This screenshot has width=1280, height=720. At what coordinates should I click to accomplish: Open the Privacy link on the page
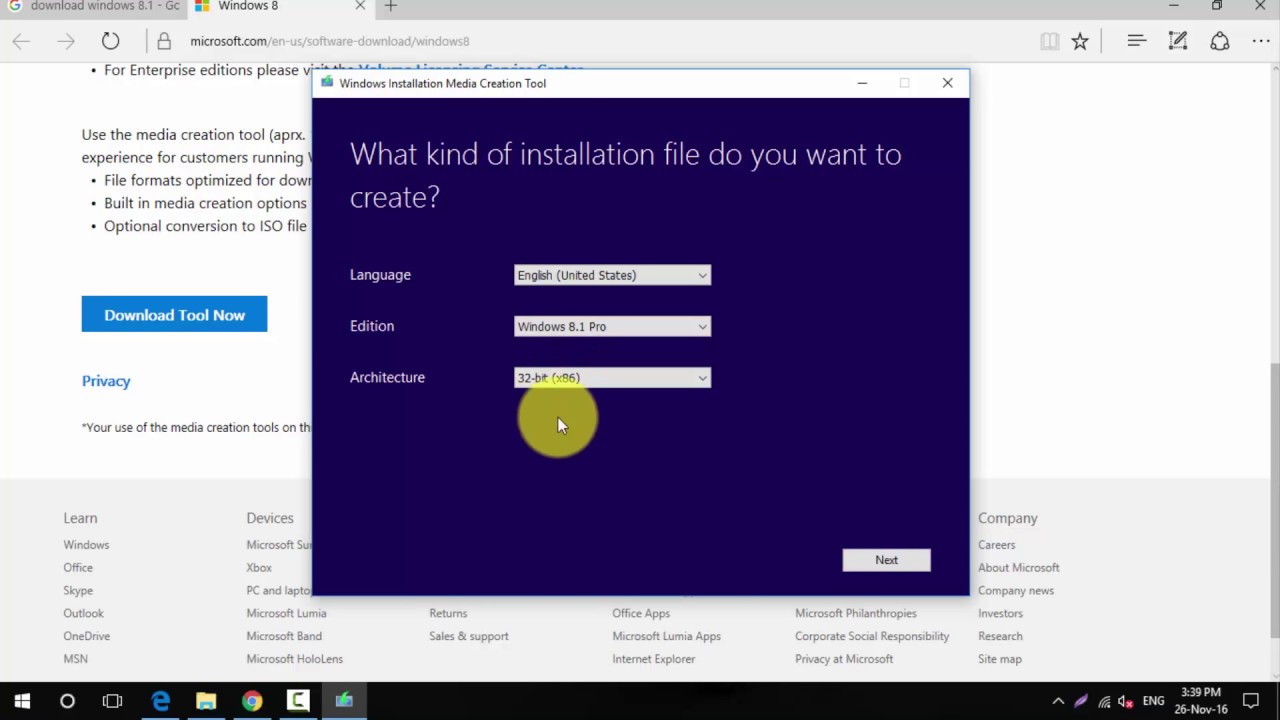106,381
